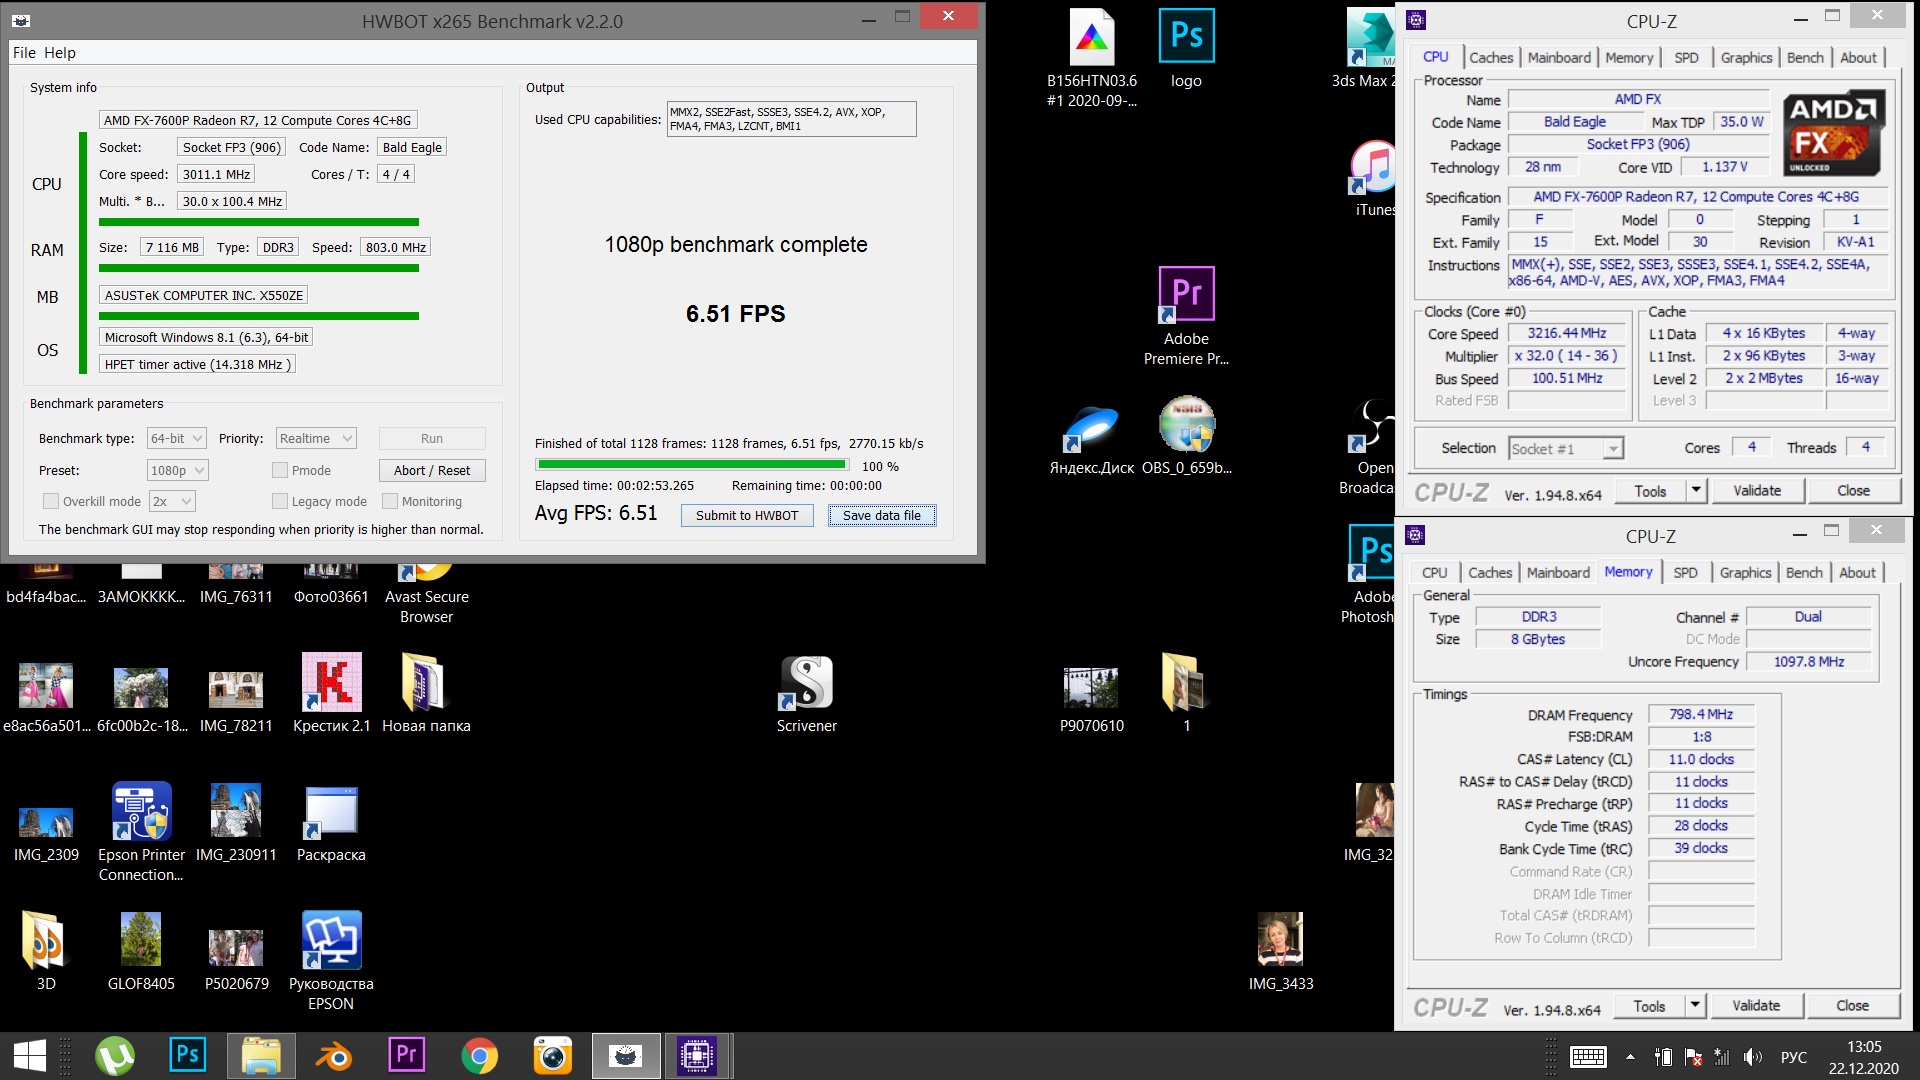This screenshot has height=1080, width=1920.
Task: Open the Adobe Premiere Pro desktop shortcut
Action: pos(1186,316)
